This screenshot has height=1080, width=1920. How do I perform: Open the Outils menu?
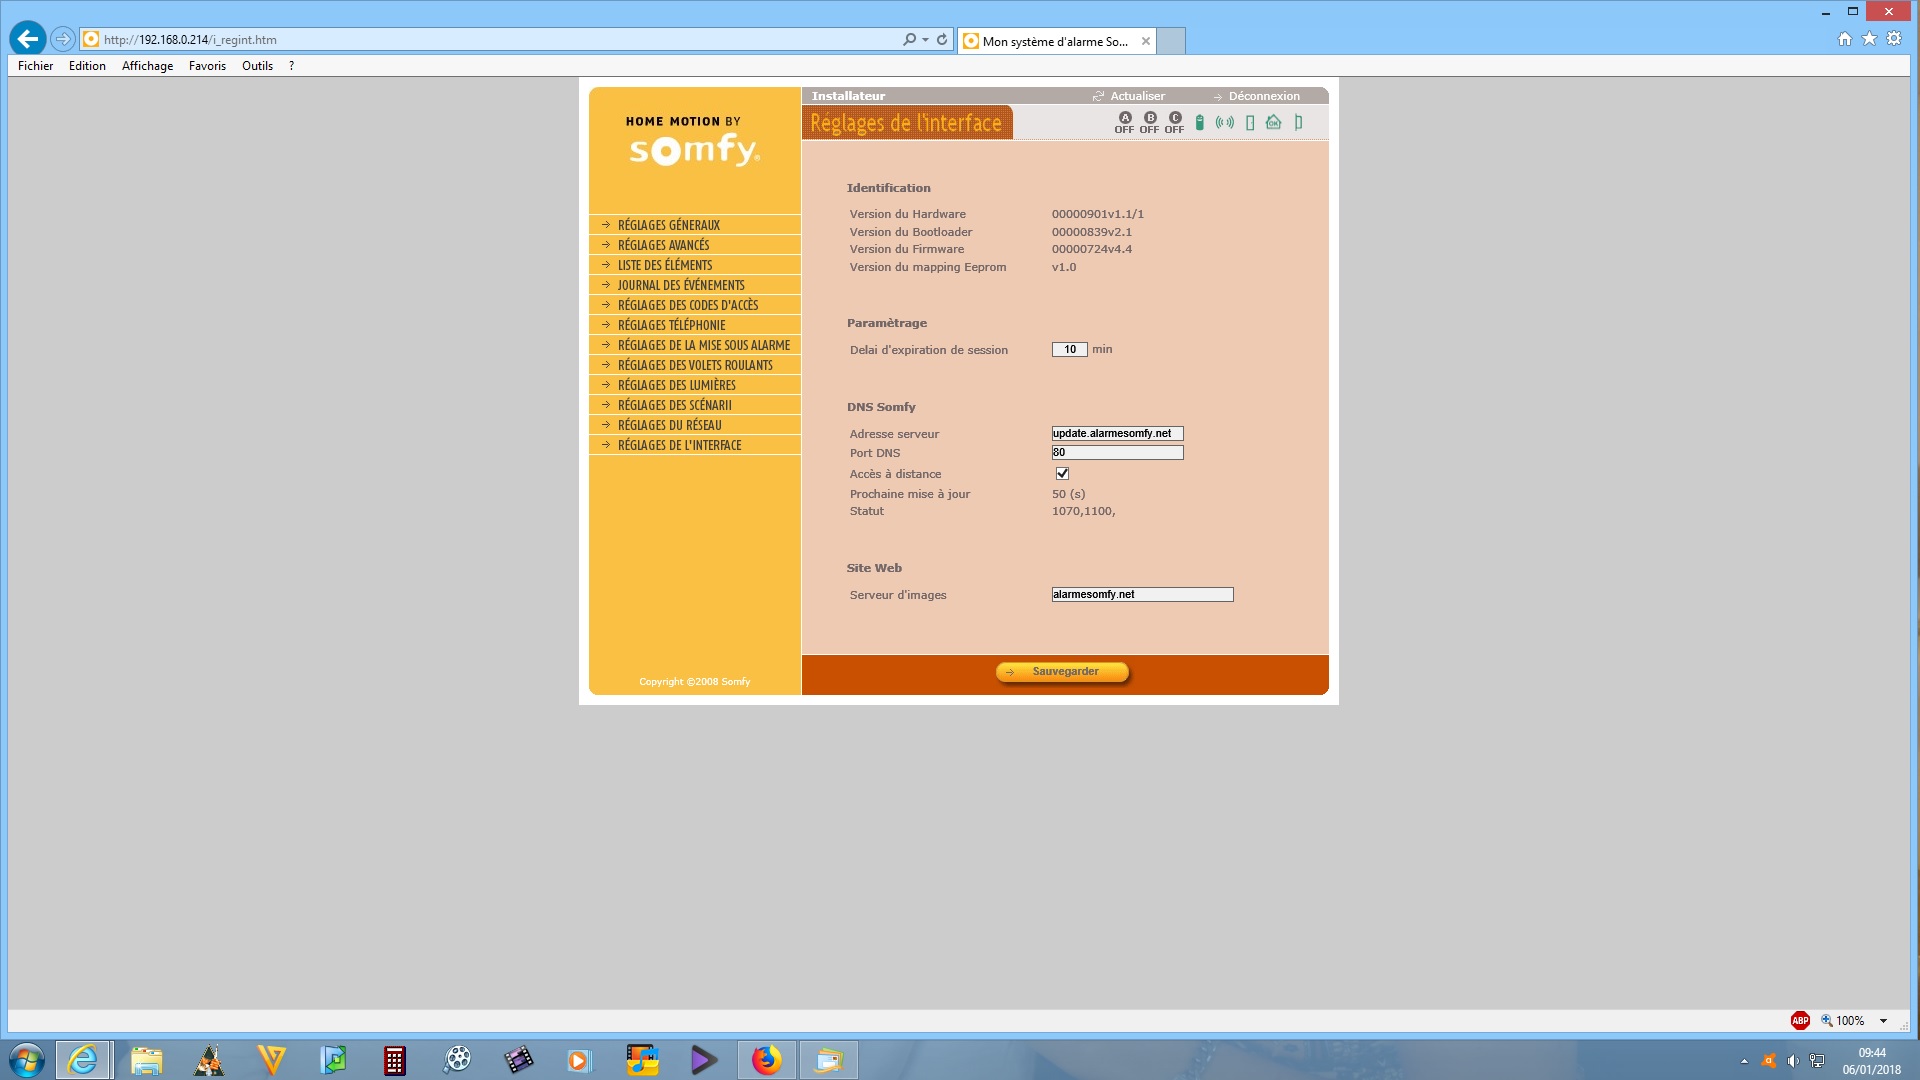tap(257, 66)
